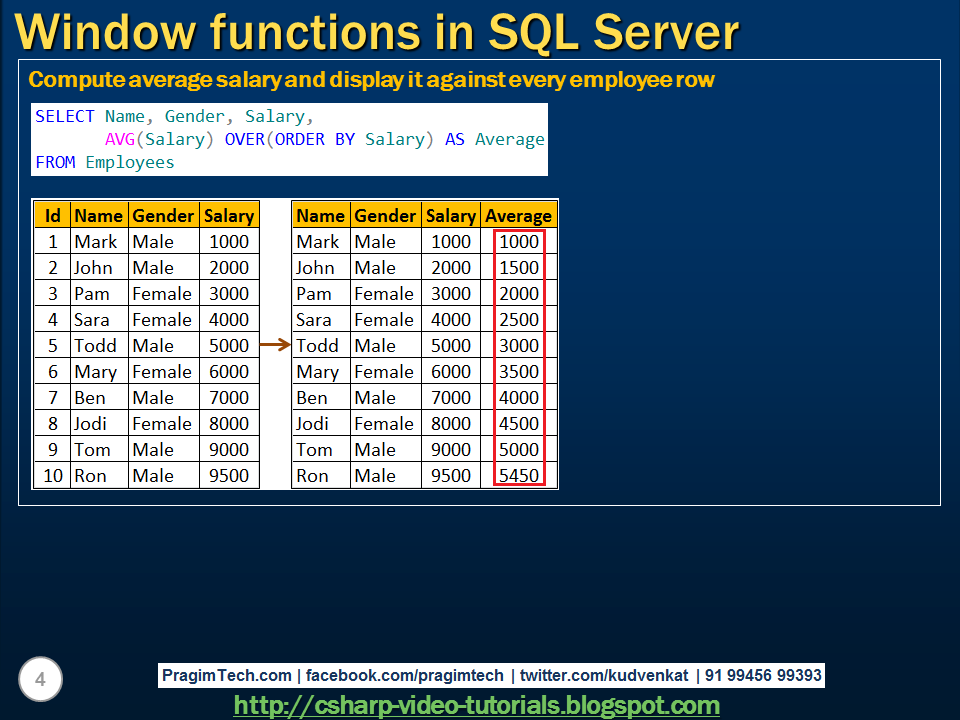Click the Average column header
The width and height of the screenshot is (960, 720).
point(518,215)
